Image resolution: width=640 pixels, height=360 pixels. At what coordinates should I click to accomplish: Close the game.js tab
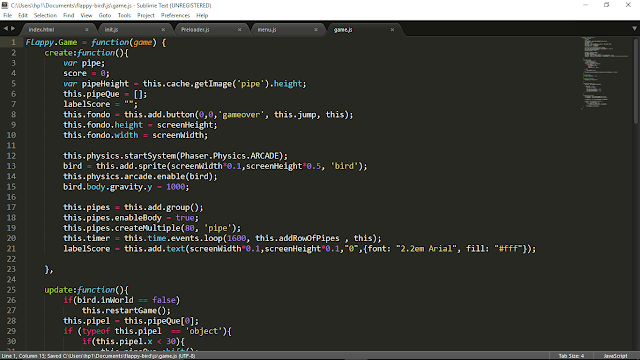tap(392, 30)
